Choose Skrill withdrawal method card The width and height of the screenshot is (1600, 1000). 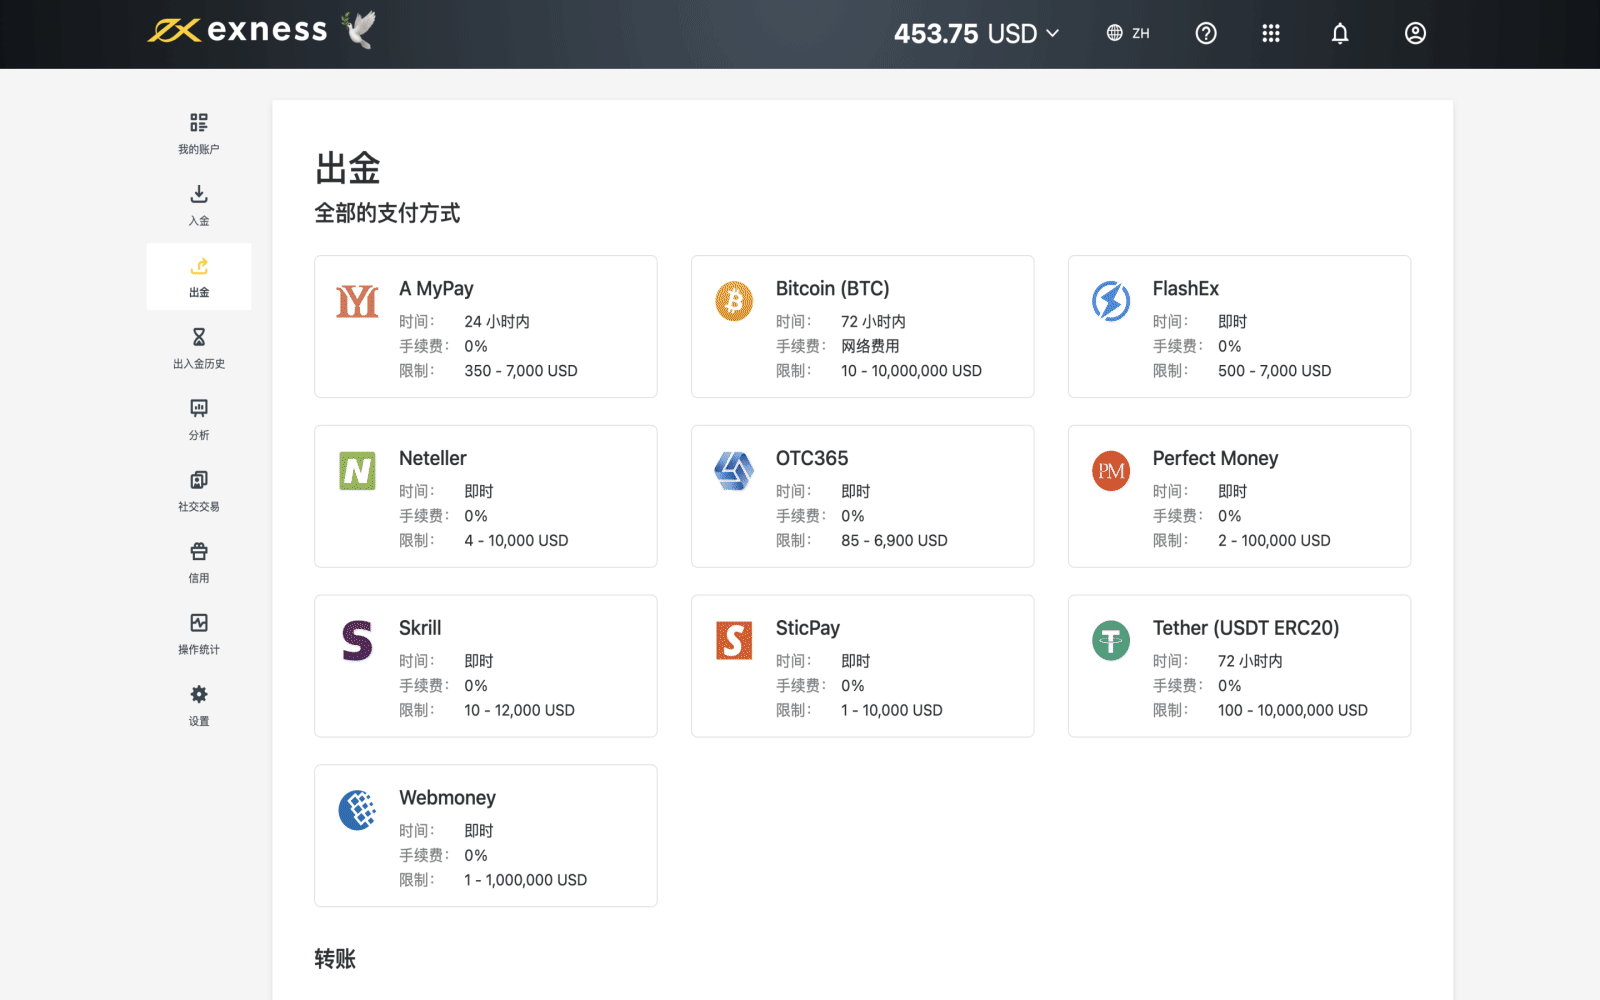[x=485, y=666]
